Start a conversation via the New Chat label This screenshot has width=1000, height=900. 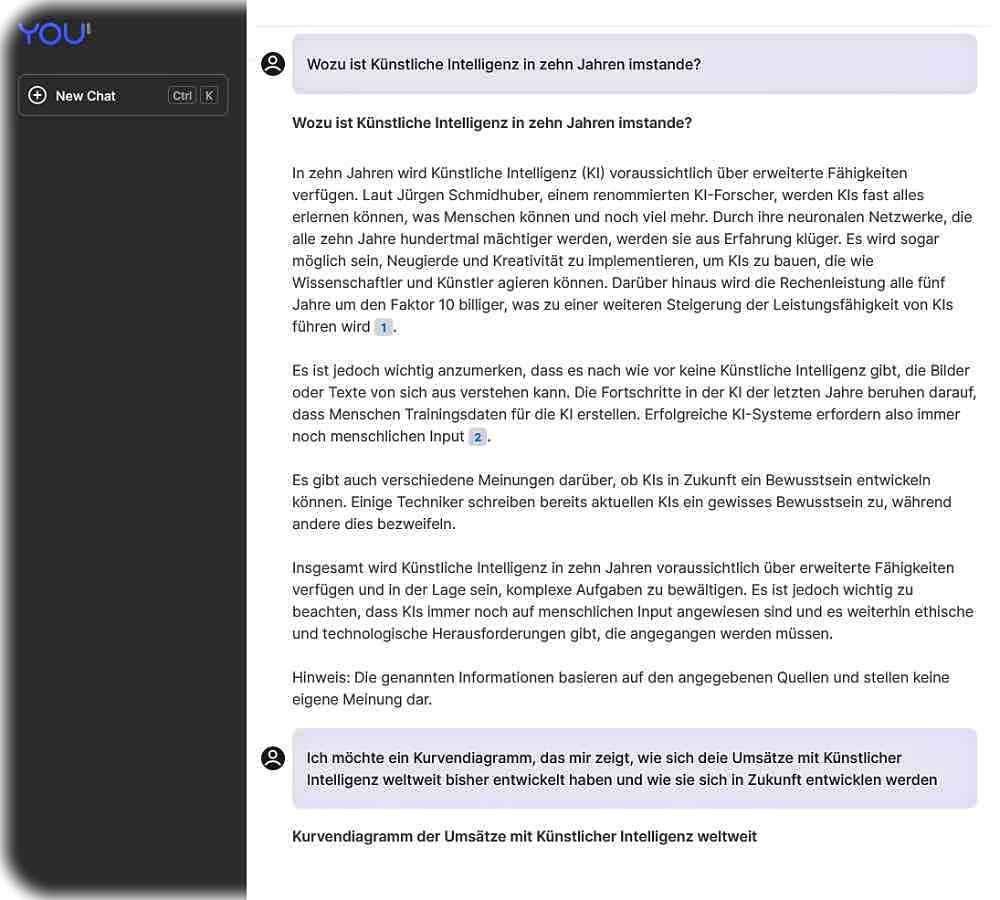[x=86, y=96]
